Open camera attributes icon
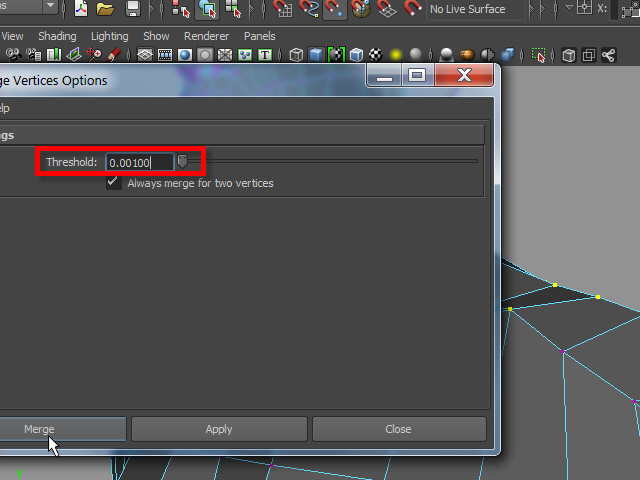Viewport: 640px width, 480px height. [34, 54]
